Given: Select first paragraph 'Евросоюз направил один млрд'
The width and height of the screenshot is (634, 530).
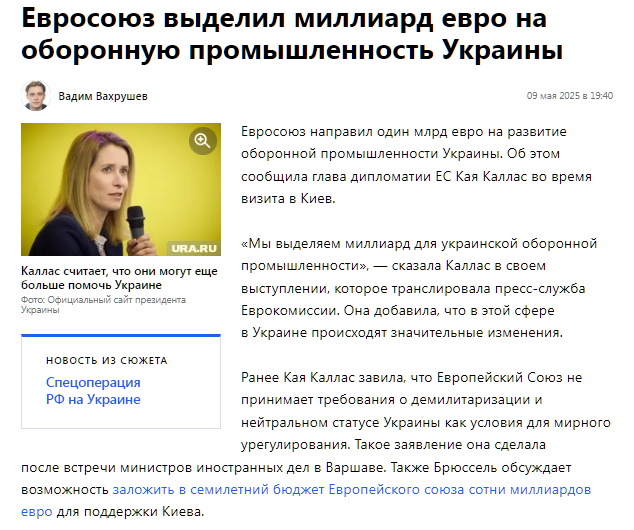Looking at the screenshot, I should pos(416,165).
